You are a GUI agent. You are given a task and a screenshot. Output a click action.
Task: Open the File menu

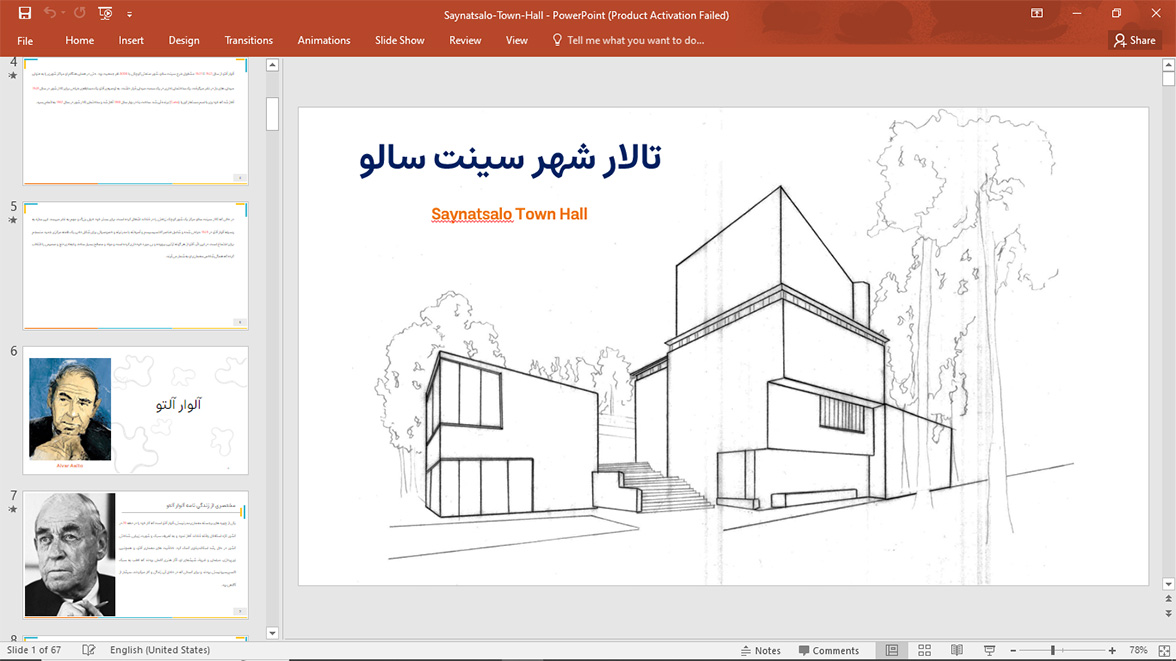point(25,41)
